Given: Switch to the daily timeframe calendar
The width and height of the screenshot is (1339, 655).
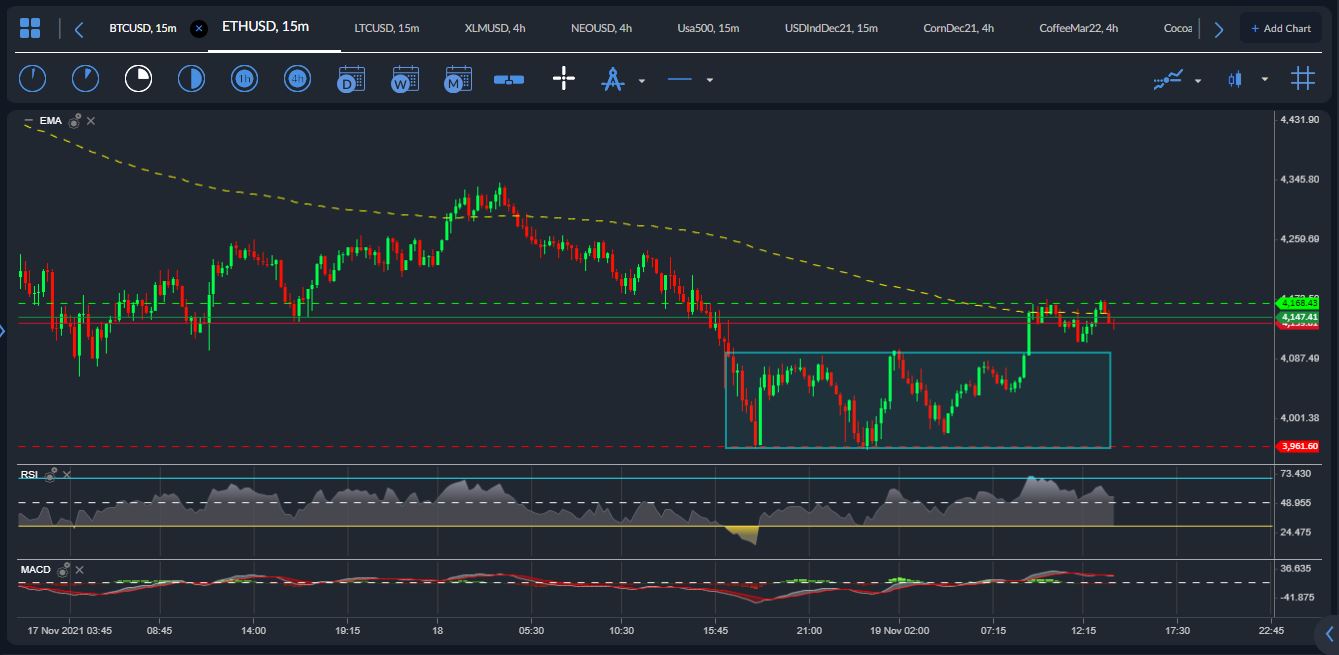Looking at the screenshot, I should click(x=351, y=79).
